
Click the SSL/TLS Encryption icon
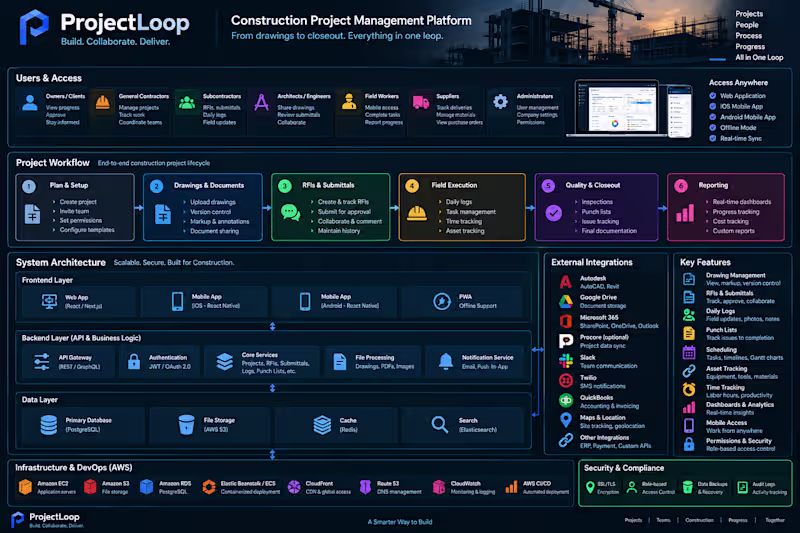590,488
